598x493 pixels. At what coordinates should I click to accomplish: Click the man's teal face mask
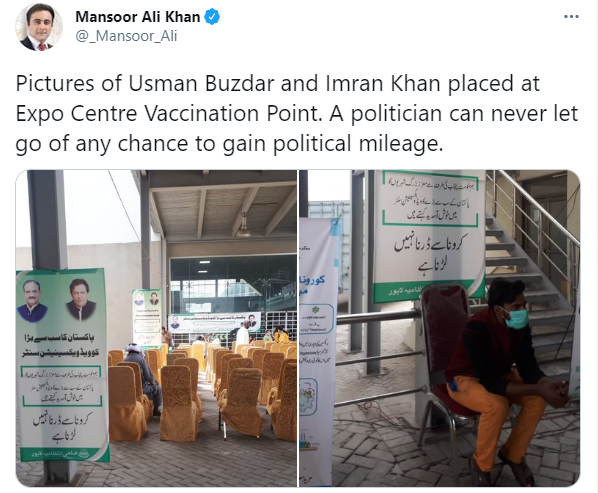coord(516,318)
